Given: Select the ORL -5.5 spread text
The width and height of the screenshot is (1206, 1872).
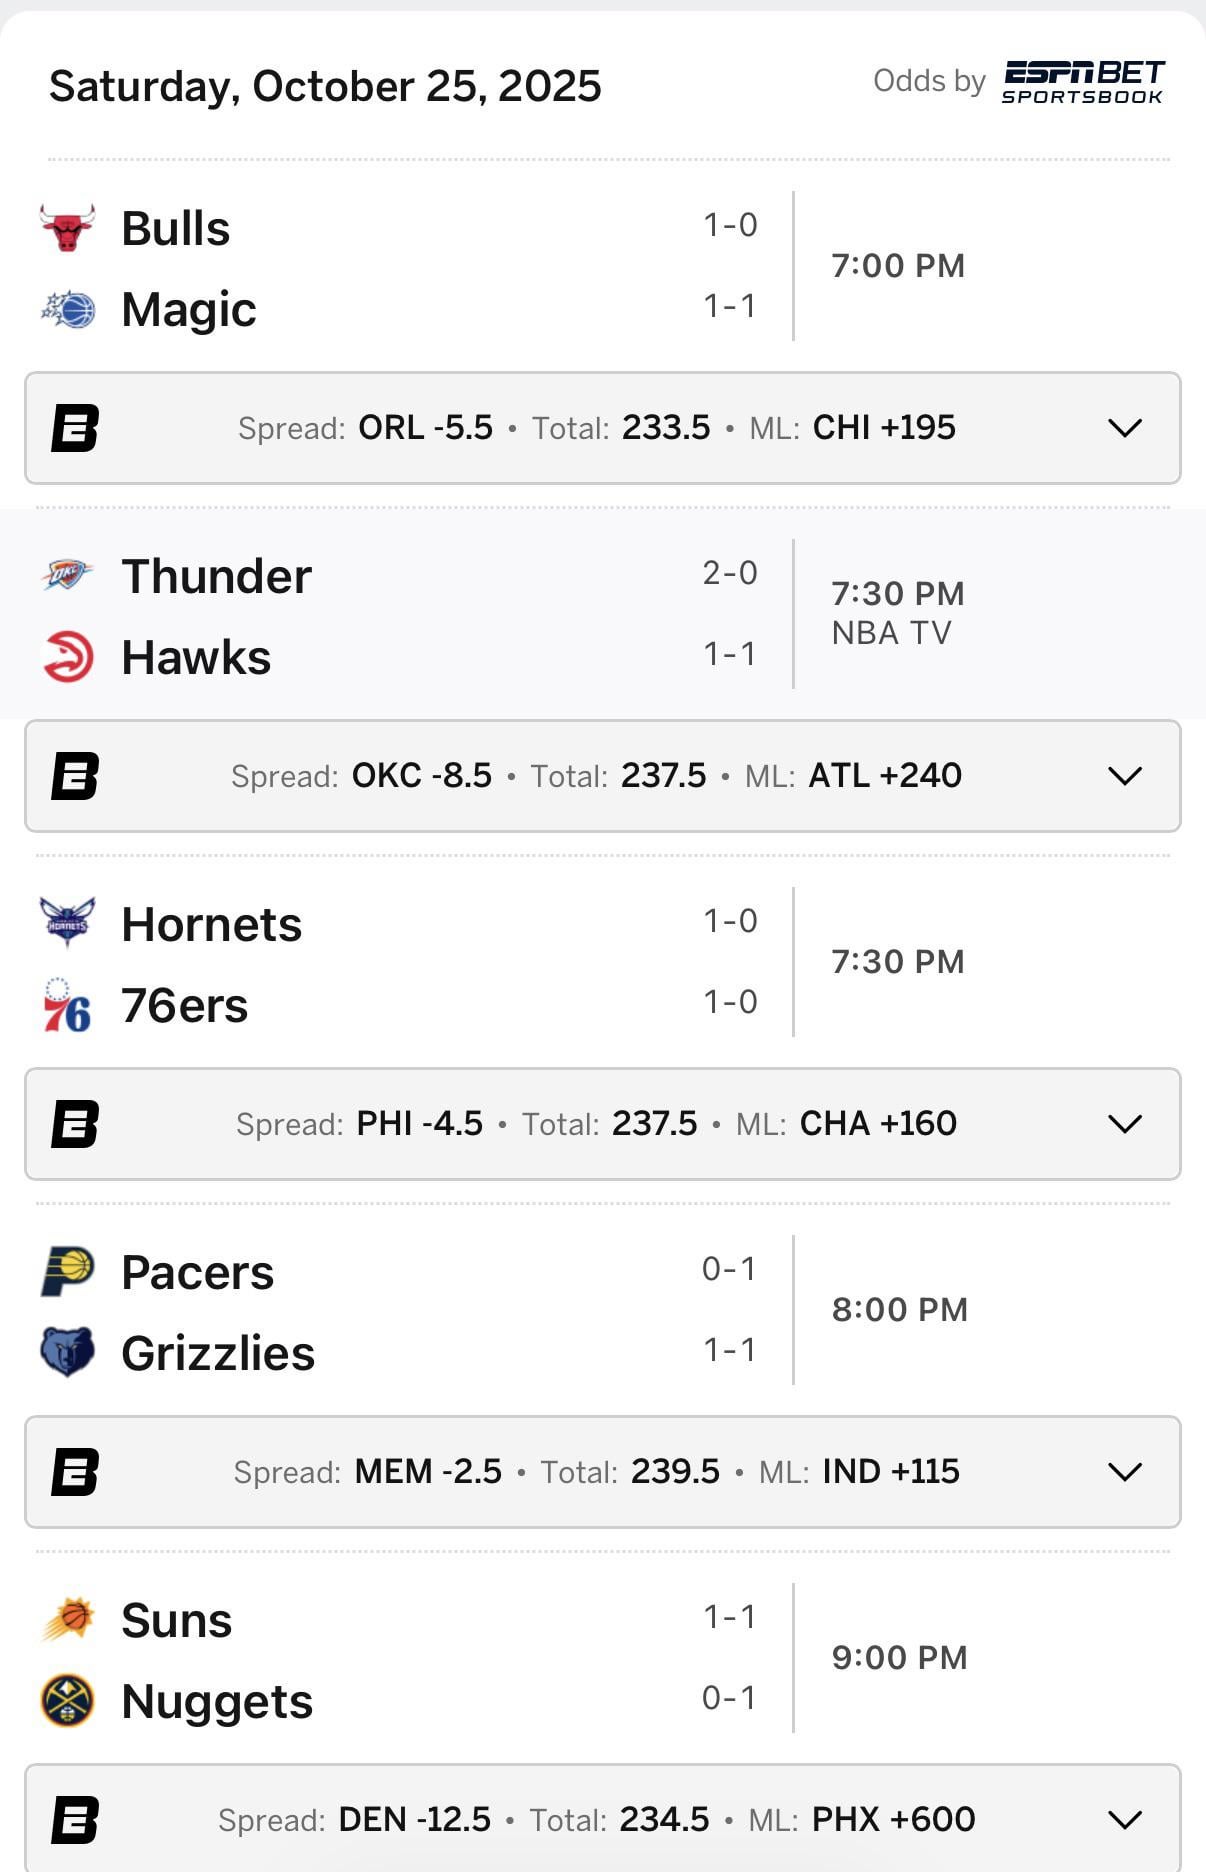Looking at the screenshot, I should pos(425,428).
